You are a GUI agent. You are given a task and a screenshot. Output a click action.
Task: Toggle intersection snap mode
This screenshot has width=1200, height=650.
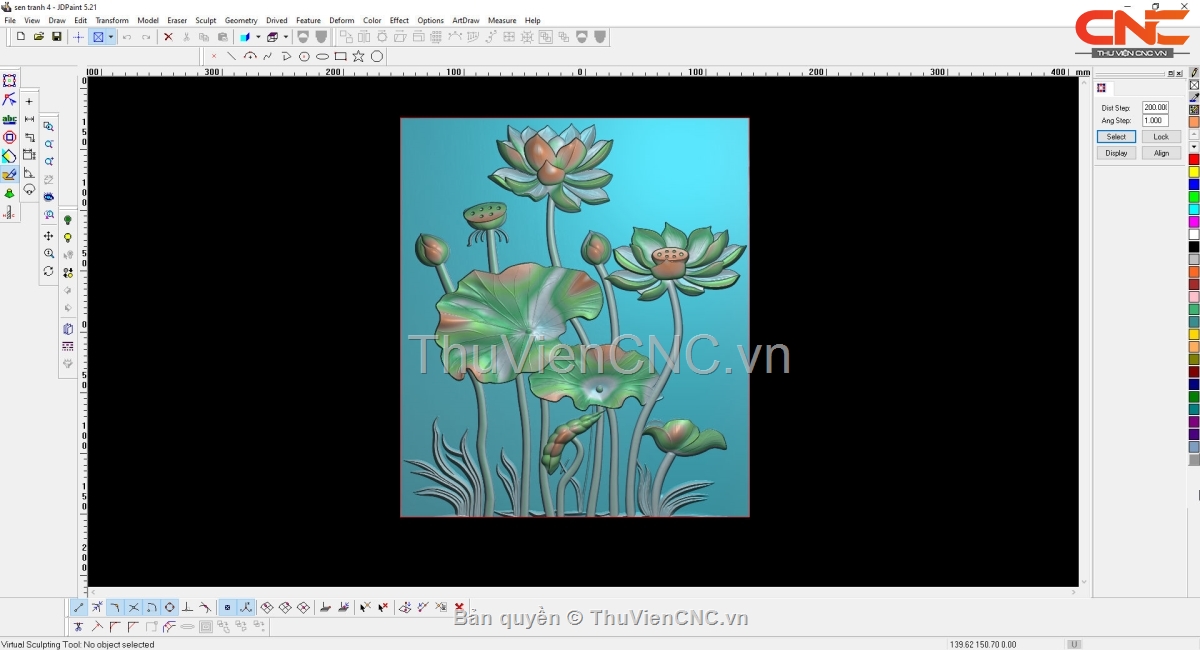tap(133, 608)
